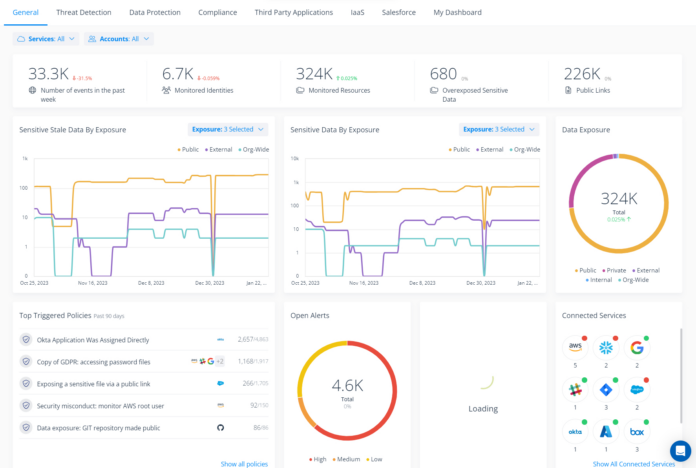Open the Accounts filter dropdown
696x468 pixels.
point(119,39)
